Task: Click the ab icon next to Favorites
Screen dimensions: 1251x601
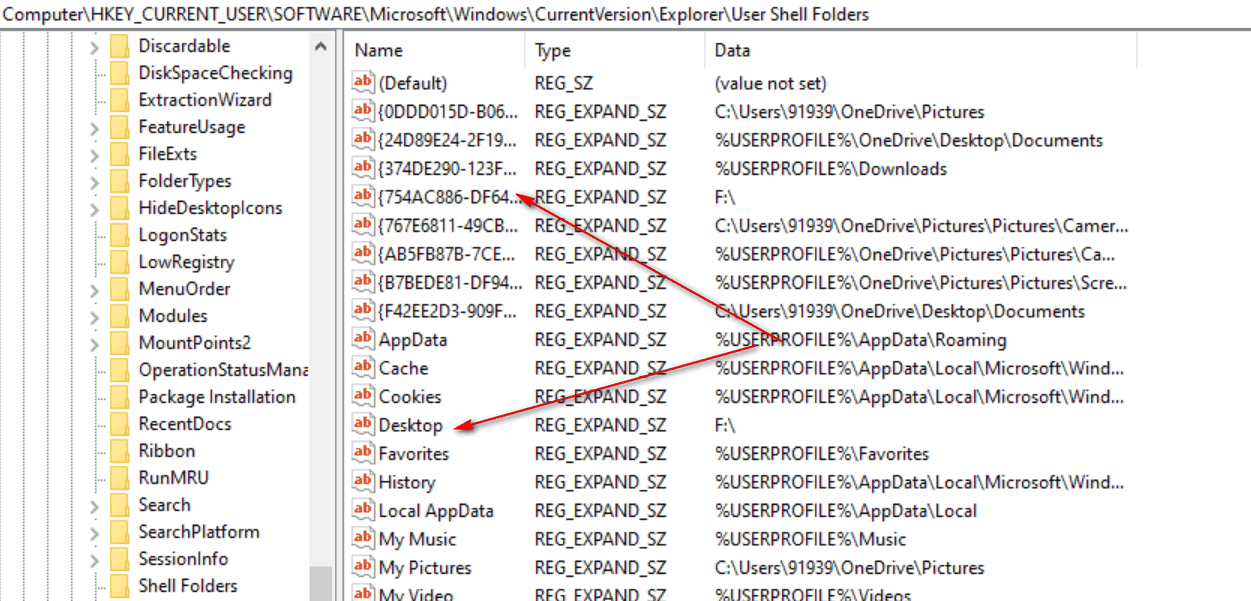Action: (362, 453)
